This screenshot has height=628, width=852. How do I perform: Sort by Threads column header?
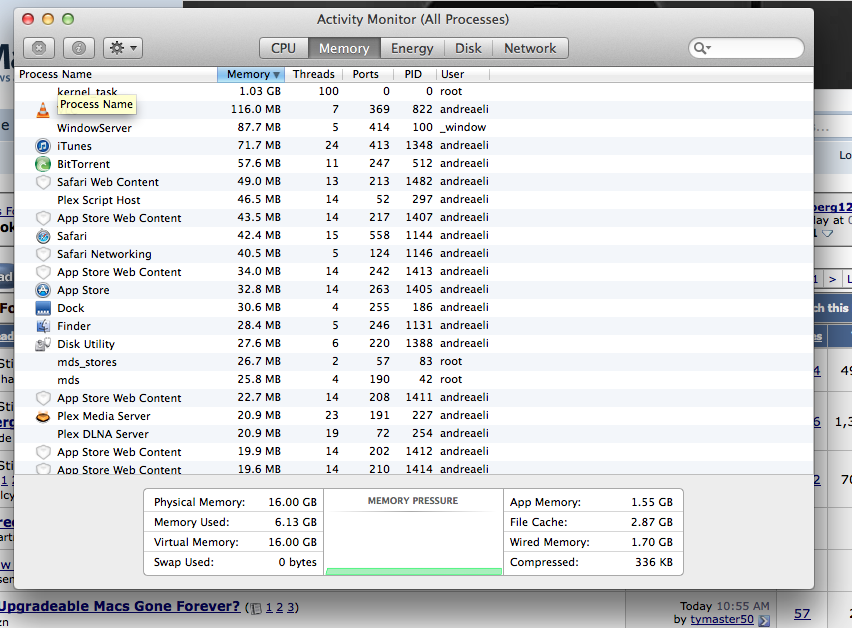click(x=314, y=74)
